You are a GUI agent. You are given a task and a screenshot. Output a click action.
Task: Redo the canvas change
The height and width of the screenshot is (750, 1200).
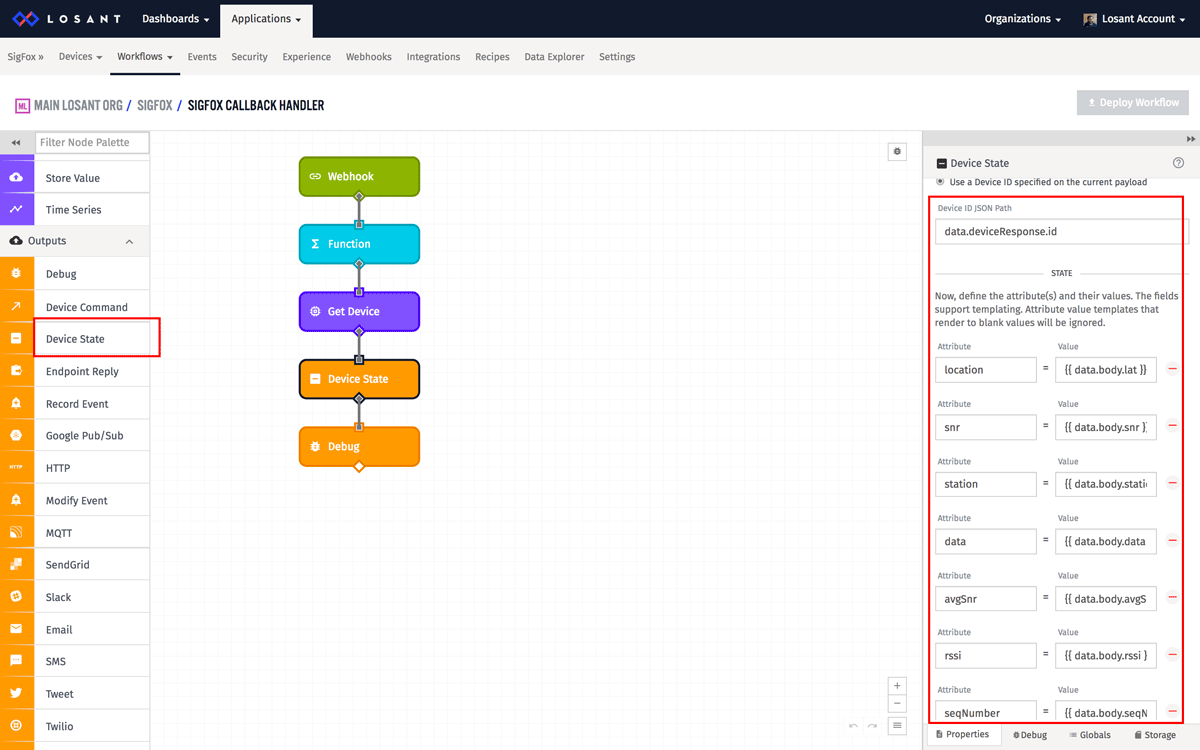872,726
